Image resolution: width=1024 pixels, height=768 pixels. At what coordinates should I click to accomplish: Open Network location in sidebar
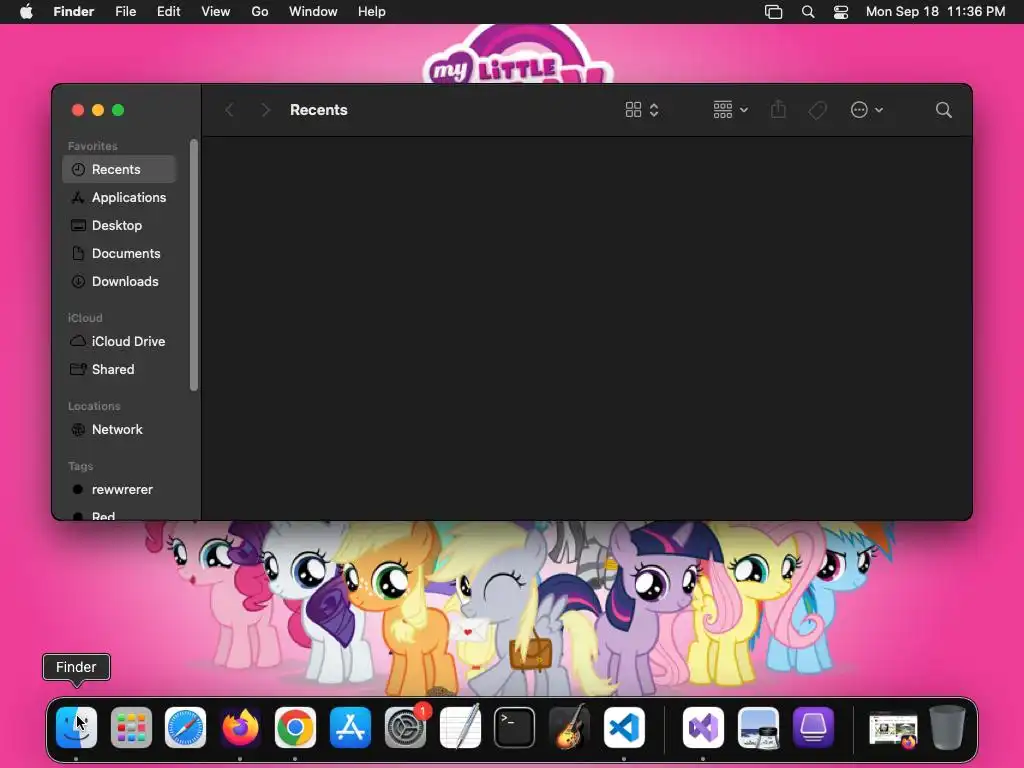119,430
